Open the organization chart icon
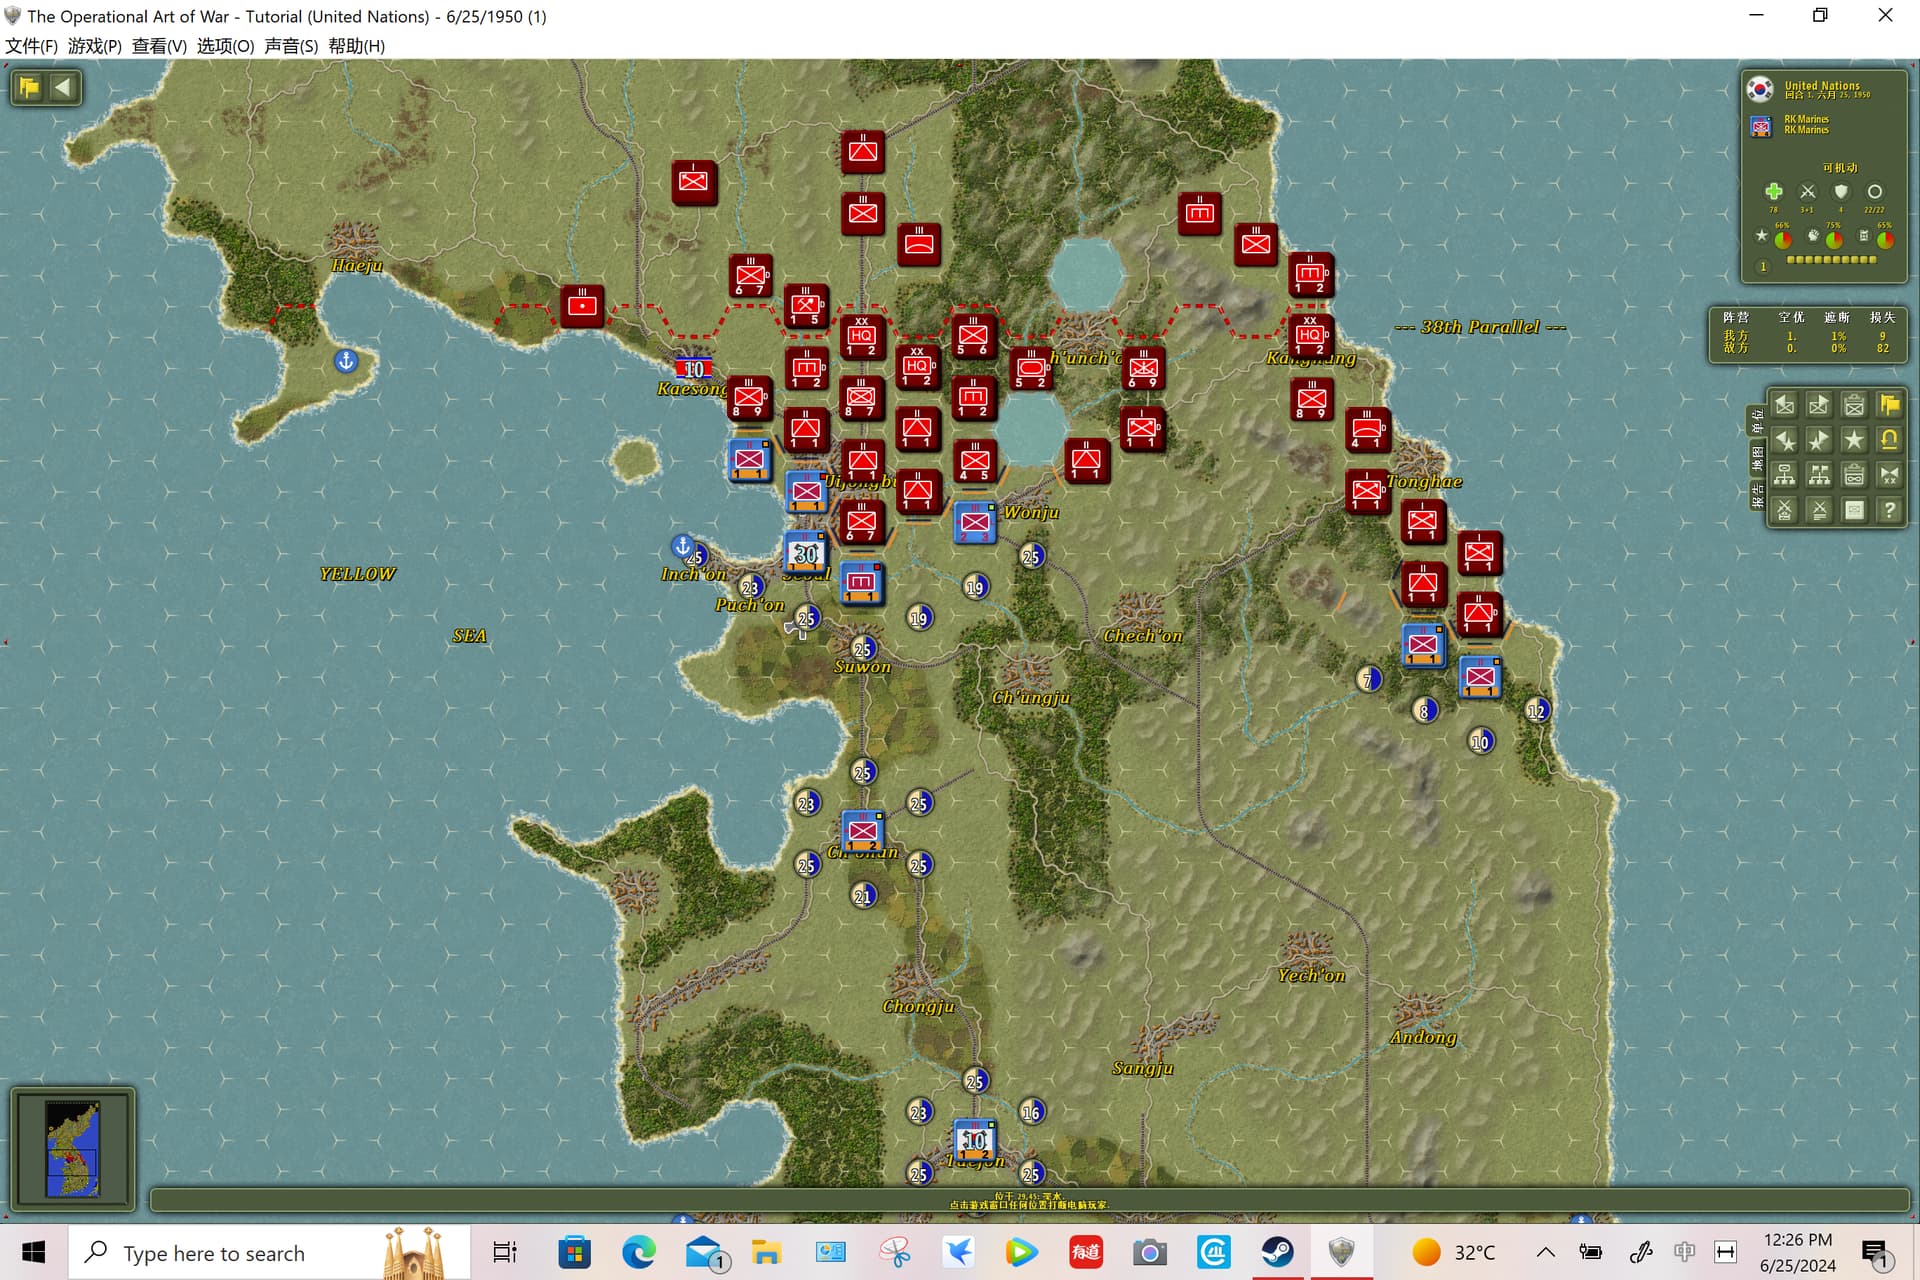1920x1280 pixels. click(x=1784, y=475)
